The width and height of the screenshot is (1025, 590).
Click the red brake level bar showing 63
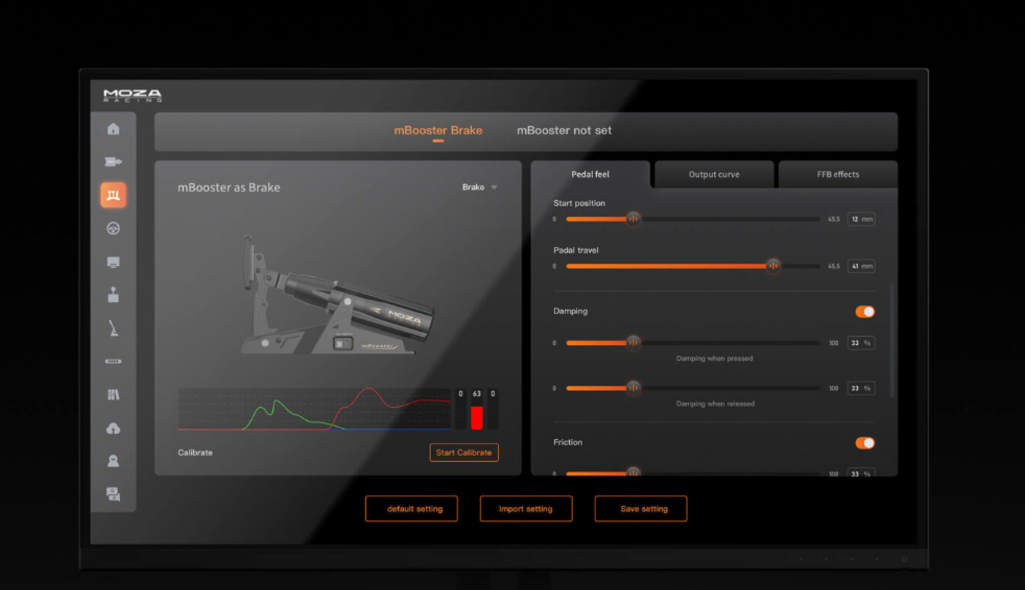point(477,418)
